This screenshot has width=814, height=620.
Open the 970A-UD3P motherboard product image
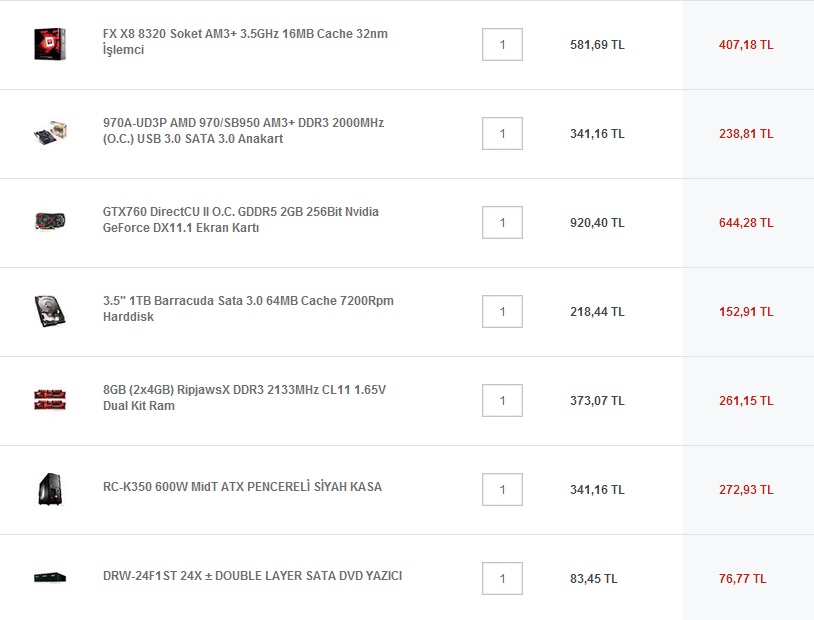click(x=50, y=133)
